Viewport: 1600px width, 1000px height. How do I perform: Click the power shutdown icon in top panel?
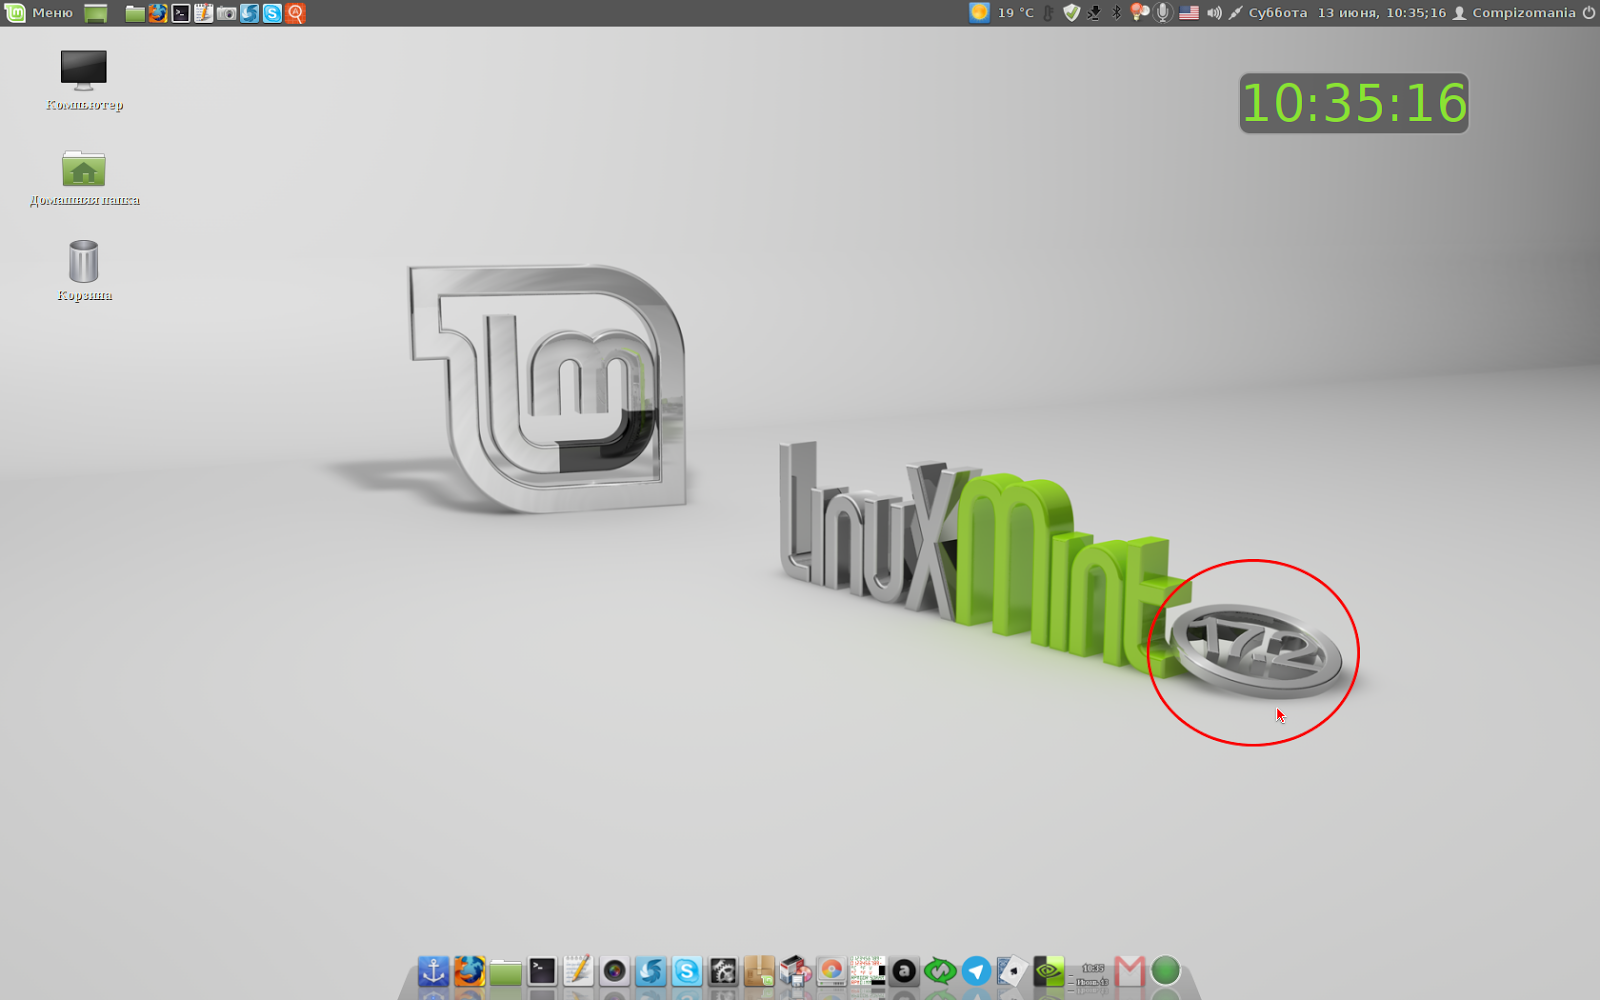1589,13
